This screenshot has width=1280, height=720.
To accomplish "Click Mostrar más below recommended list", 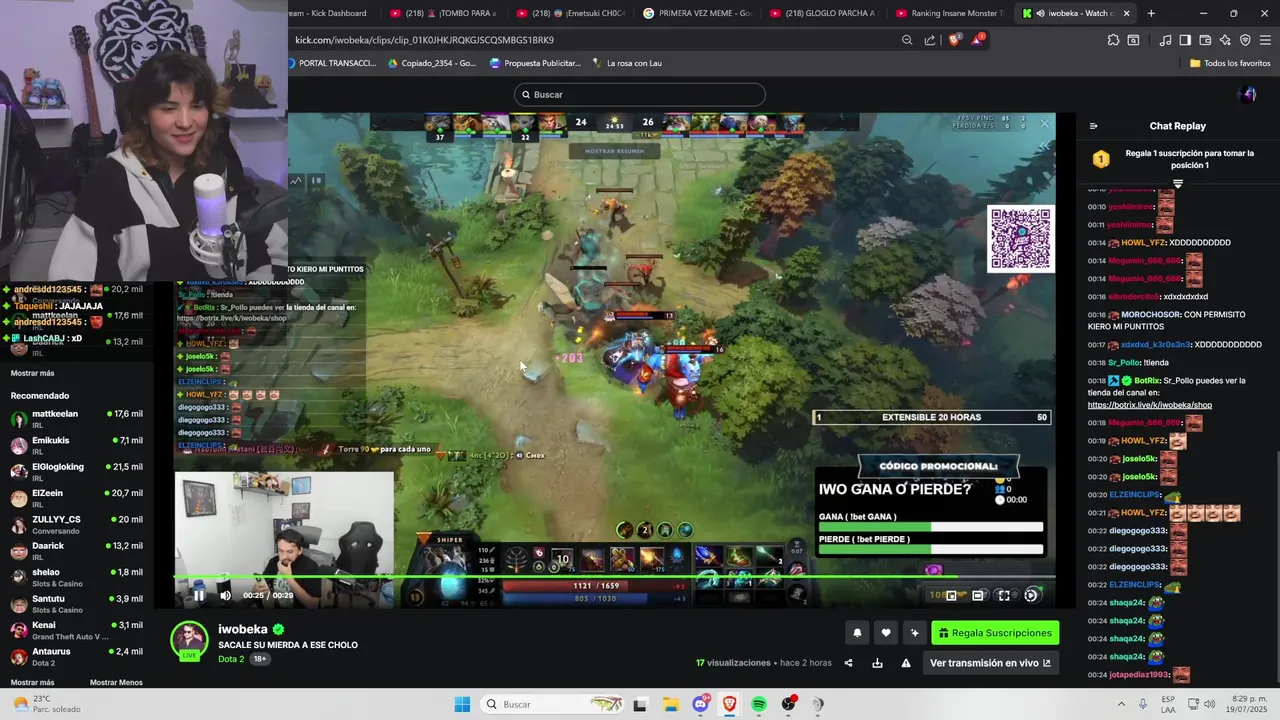I will pyautogui.click(x=32, y=682).
